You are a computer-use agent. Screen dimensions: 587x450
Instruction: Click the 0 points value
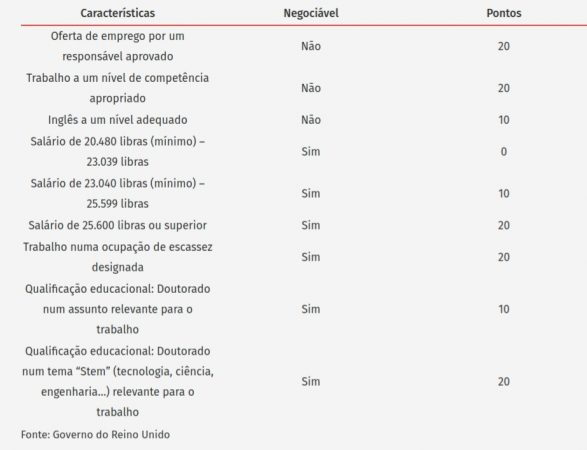click(504, 152)
